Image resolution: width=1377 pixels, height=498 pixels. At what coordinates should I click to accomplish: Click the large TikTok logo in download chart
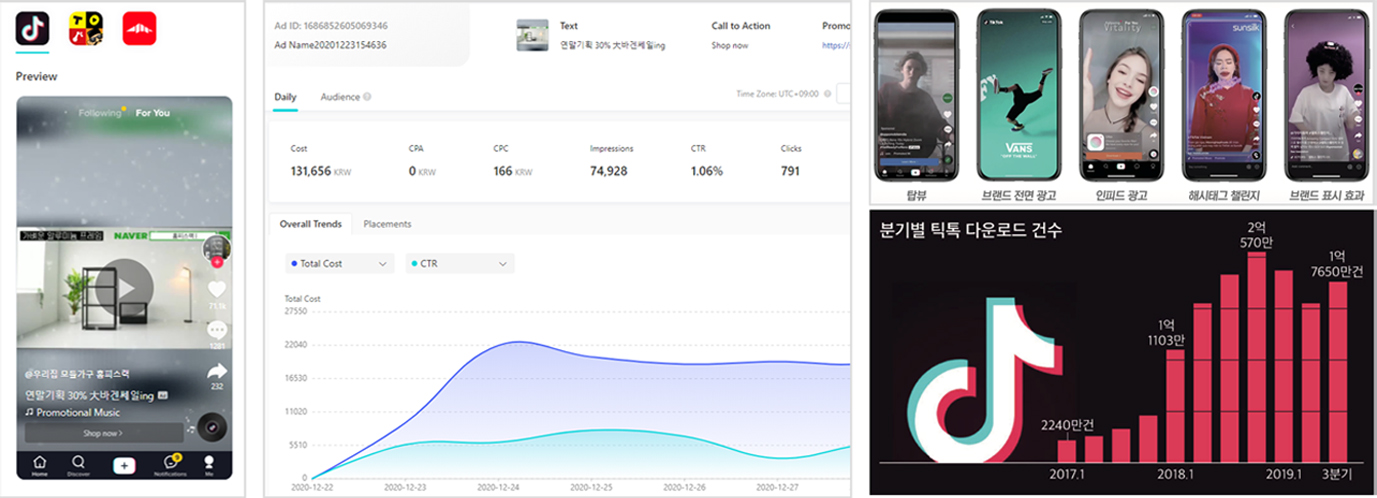coord(985,382)
